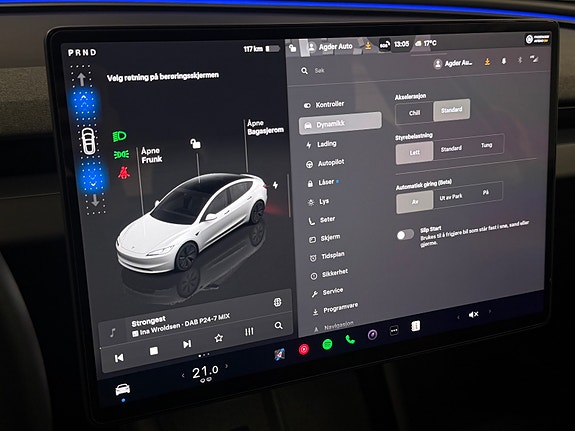Tap the orange download icon in settings header

(x=487, y=62)
